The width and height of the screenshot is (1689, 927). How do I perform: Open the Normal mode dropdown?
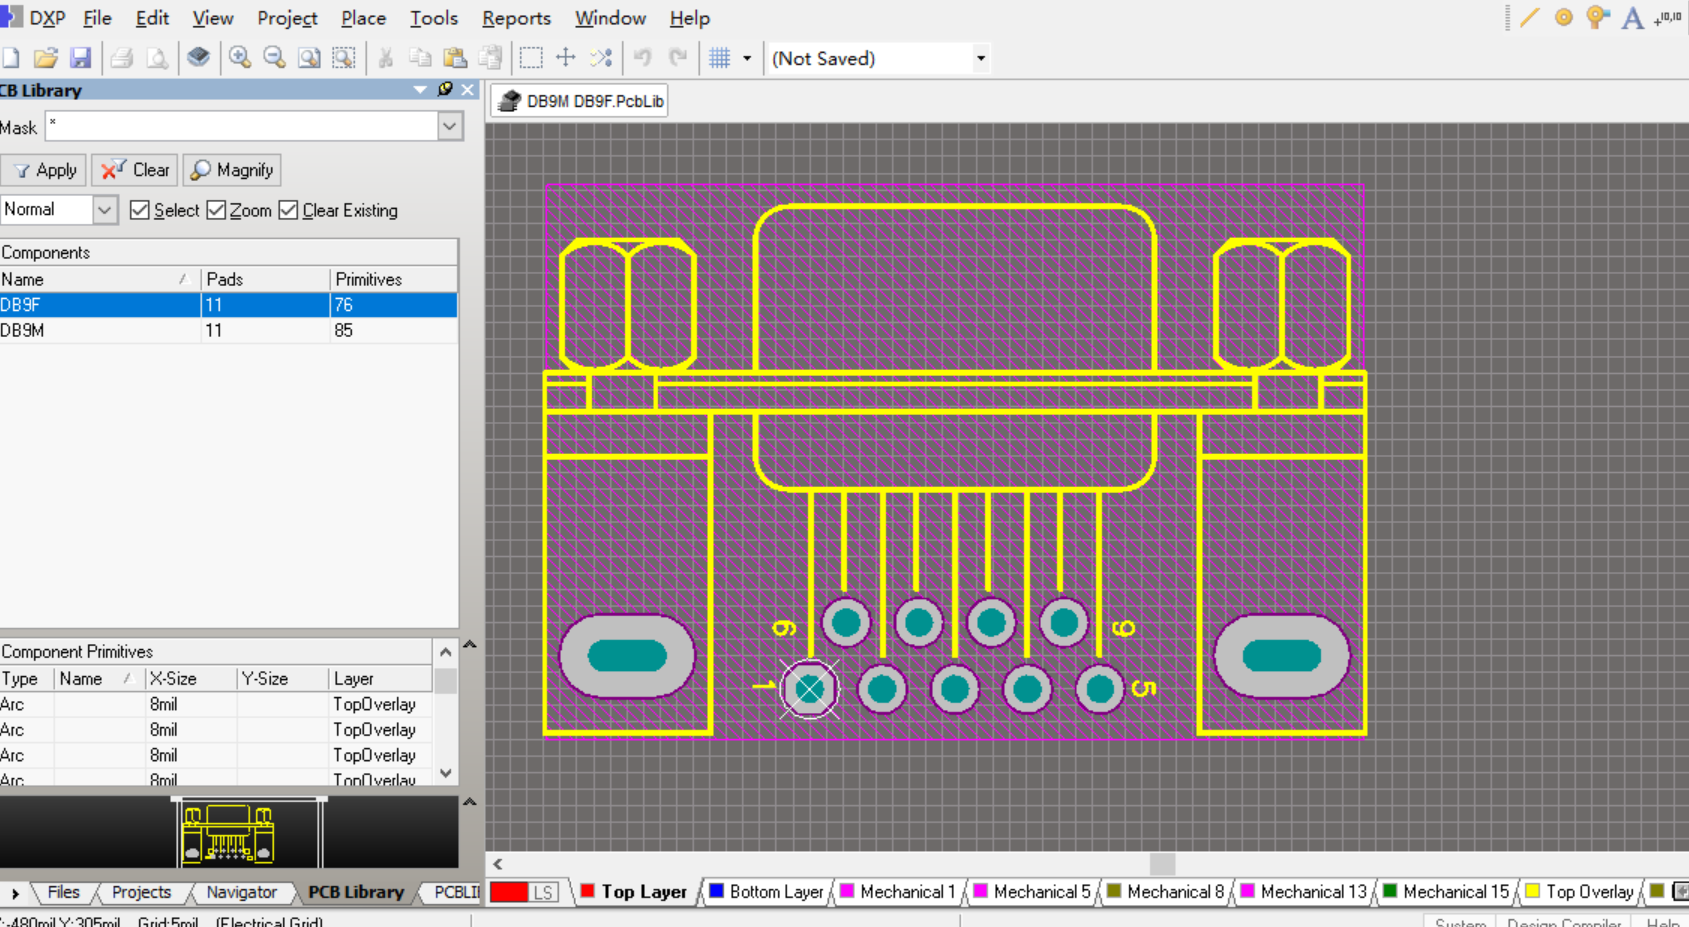[x=104, y=210]
